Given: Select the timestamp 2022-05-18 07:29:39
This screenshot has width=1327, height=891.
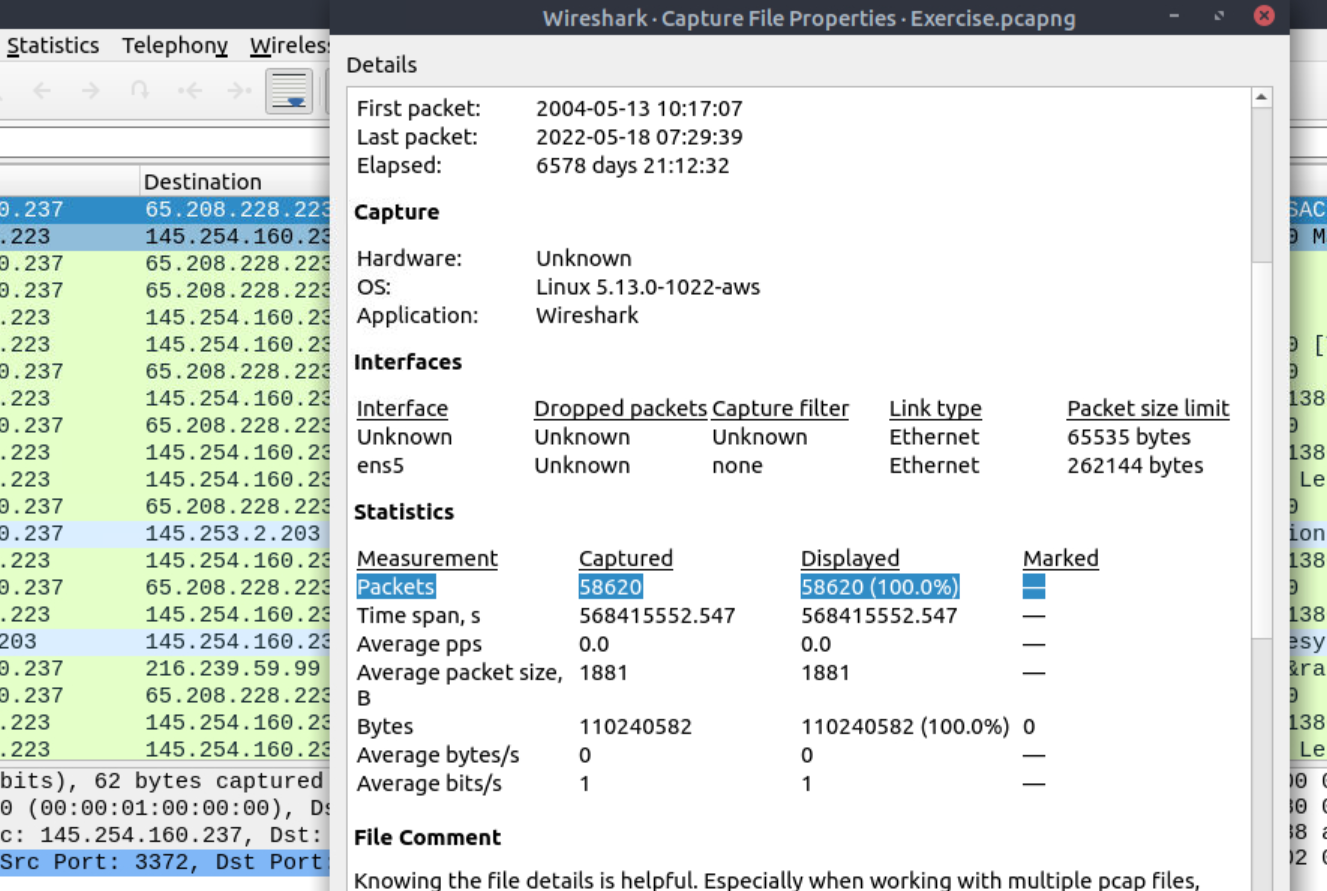Looking at the screenshot, I should 640,137.
